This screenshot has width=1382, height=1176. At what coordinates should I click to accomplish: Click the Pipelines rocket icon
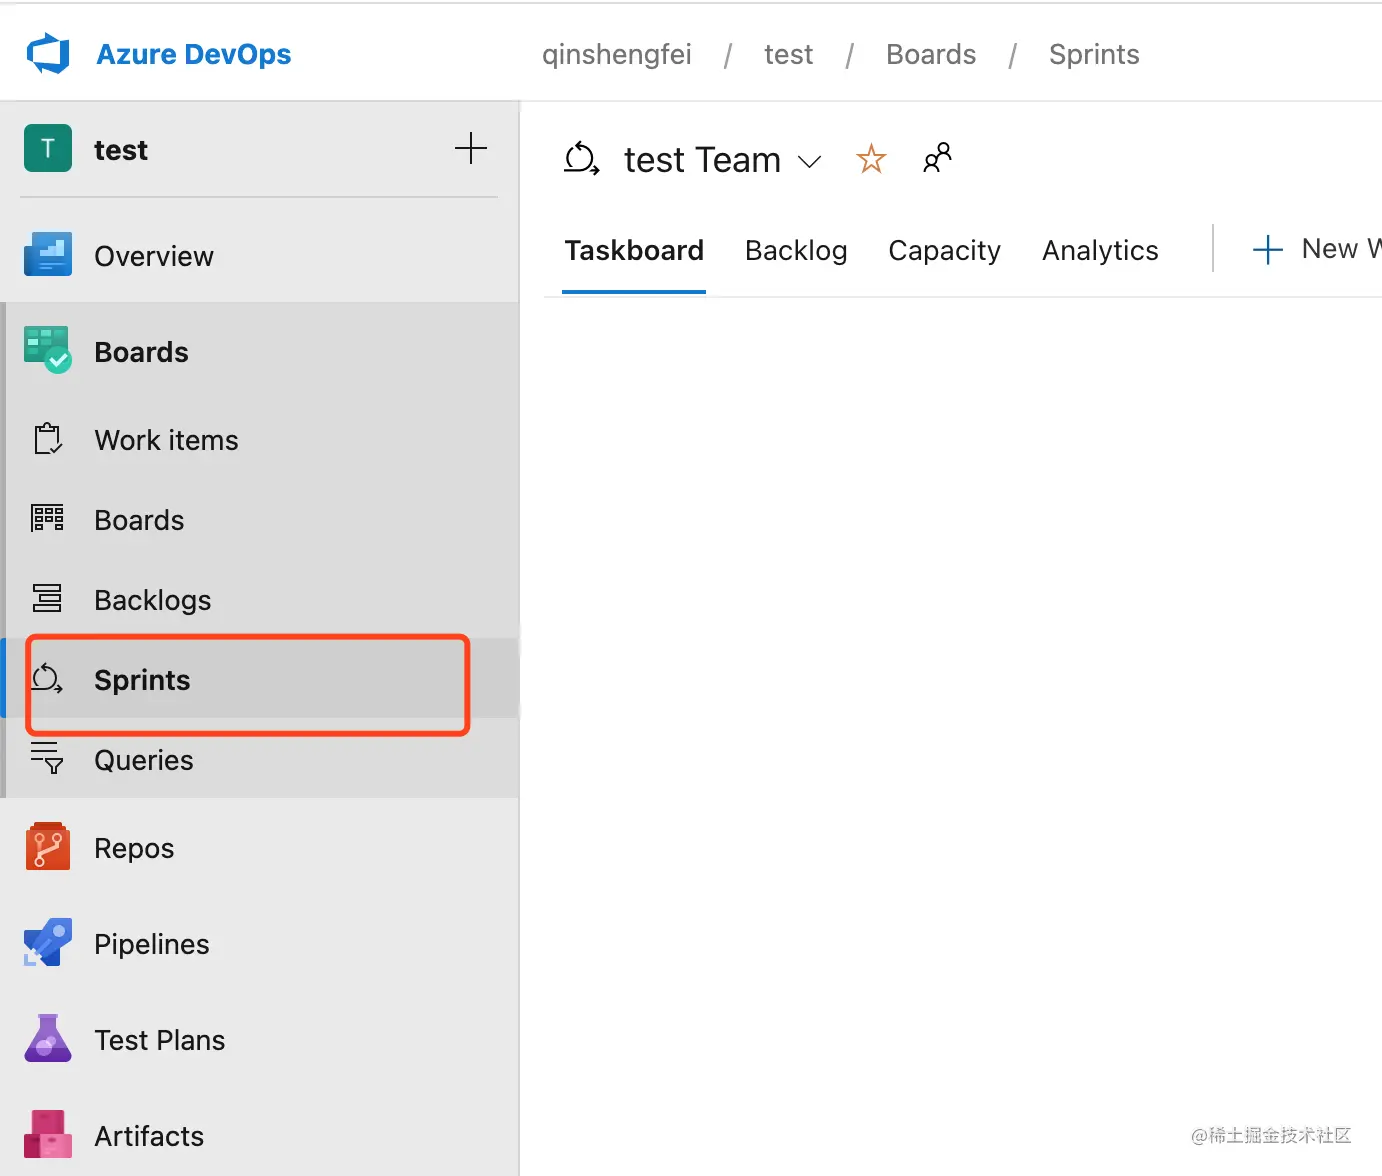point(48,942)
